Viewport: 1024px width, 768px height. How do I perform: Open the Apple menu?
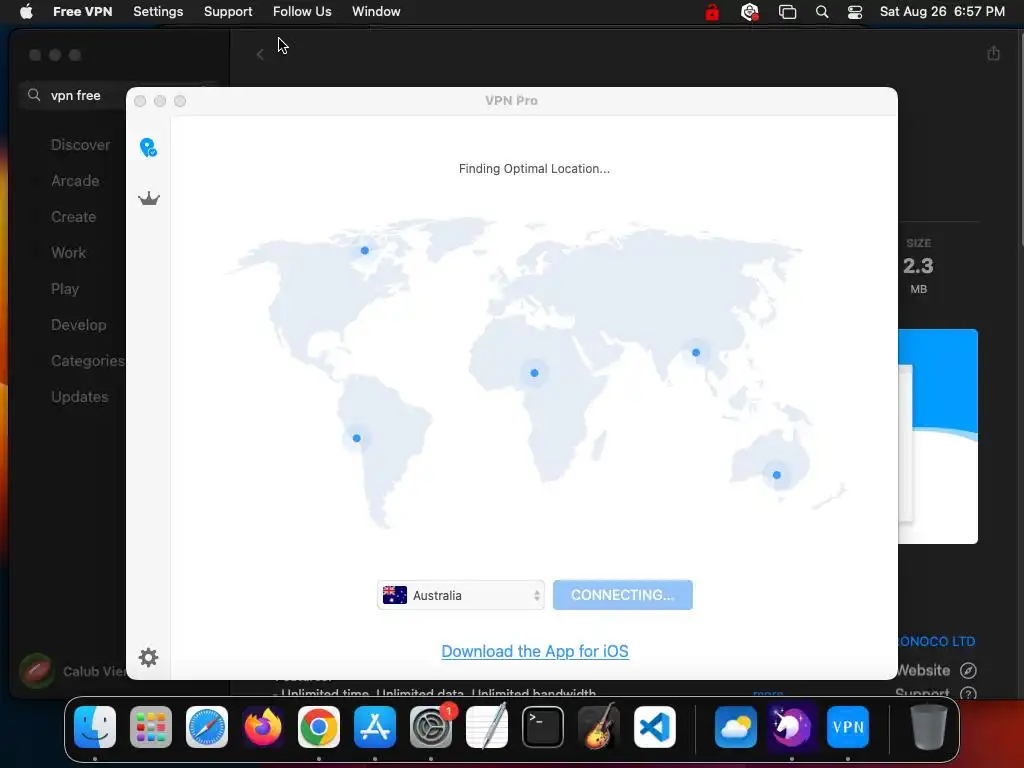[26, 12]
